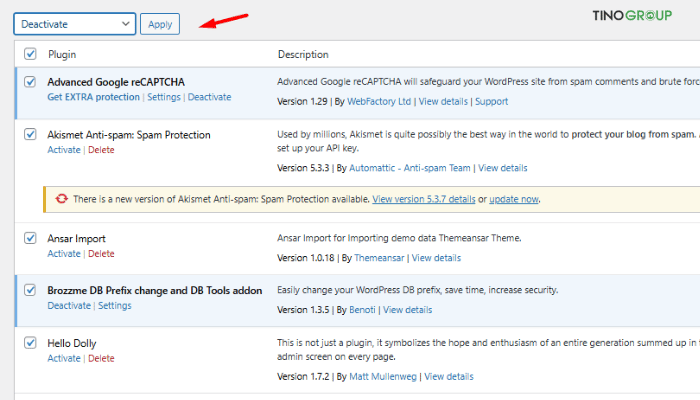
Task: View details of the Akismet plugin
Action: (503, 168)
